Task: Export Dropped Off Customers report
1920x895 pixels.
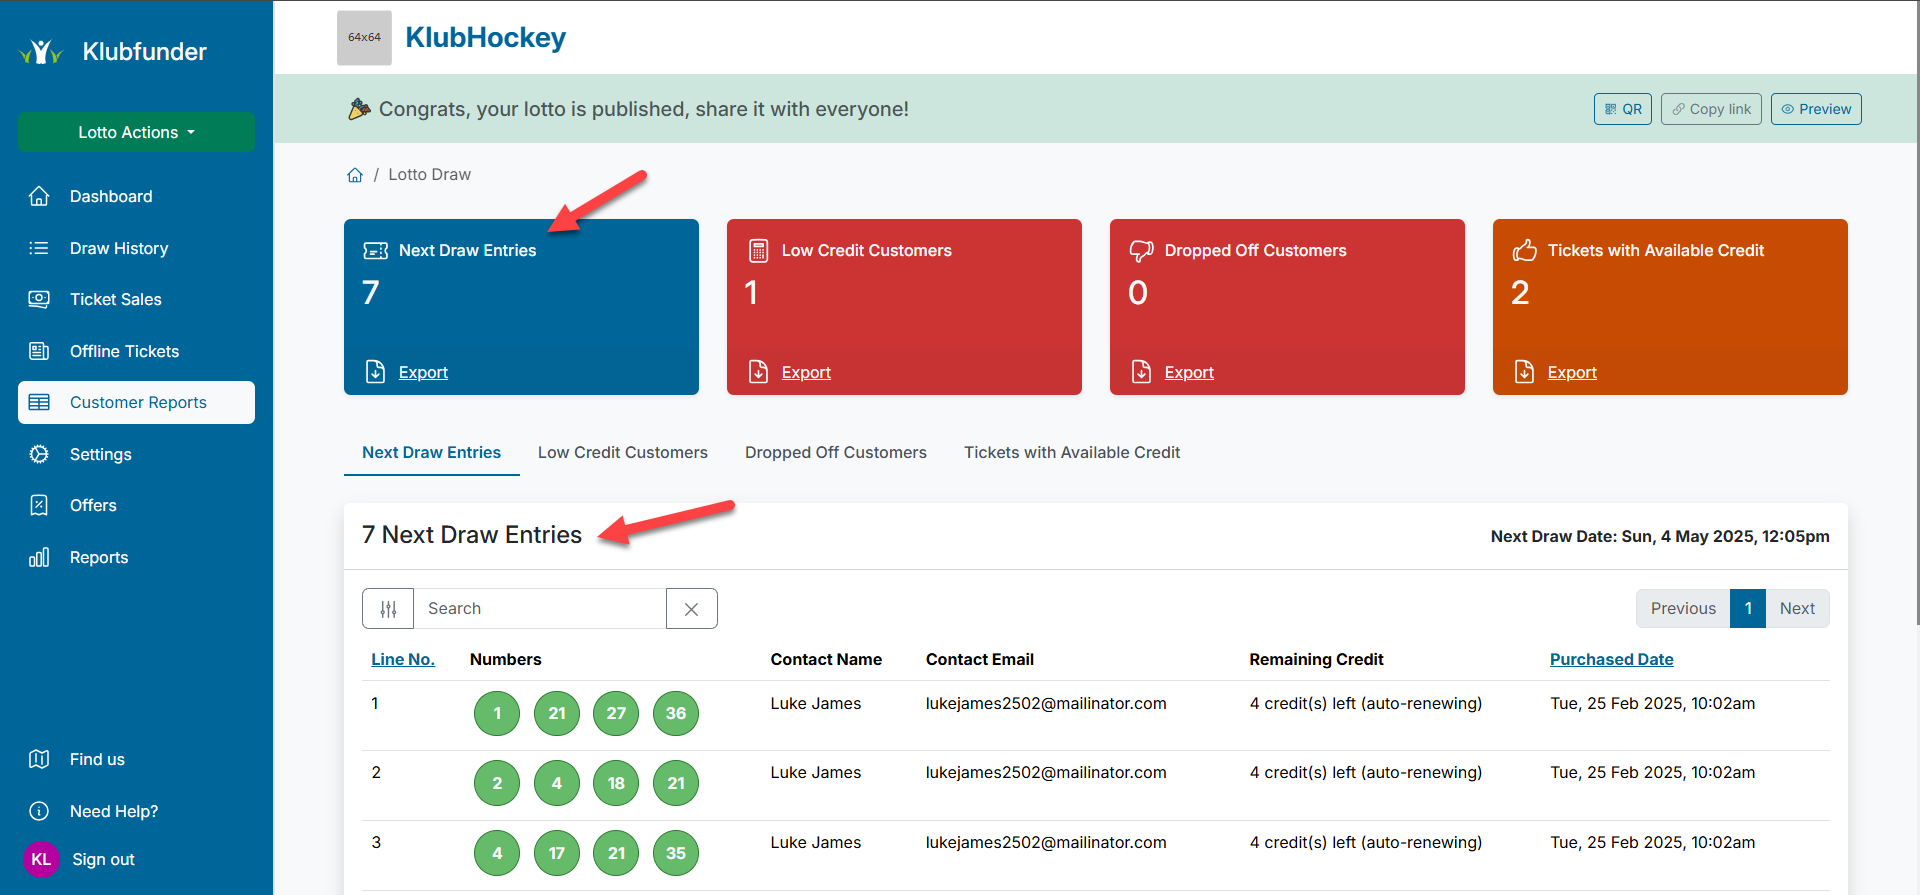Action: coord(1189,372)
